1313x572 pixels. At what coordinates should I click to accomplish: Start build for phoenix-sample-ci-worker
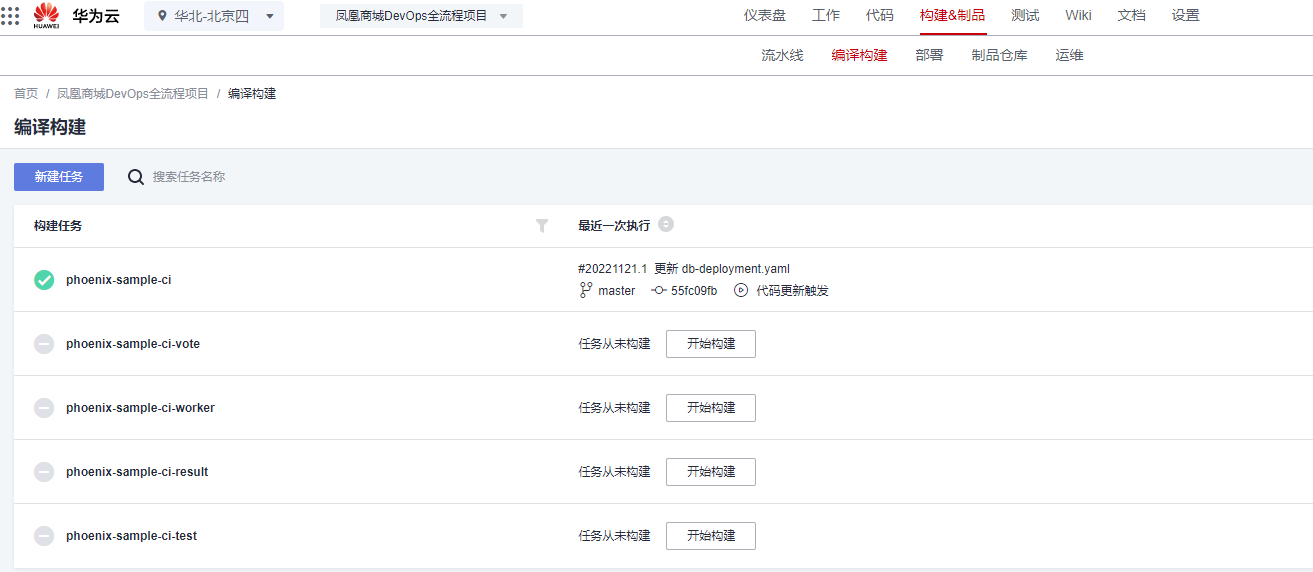click(711, 408)
